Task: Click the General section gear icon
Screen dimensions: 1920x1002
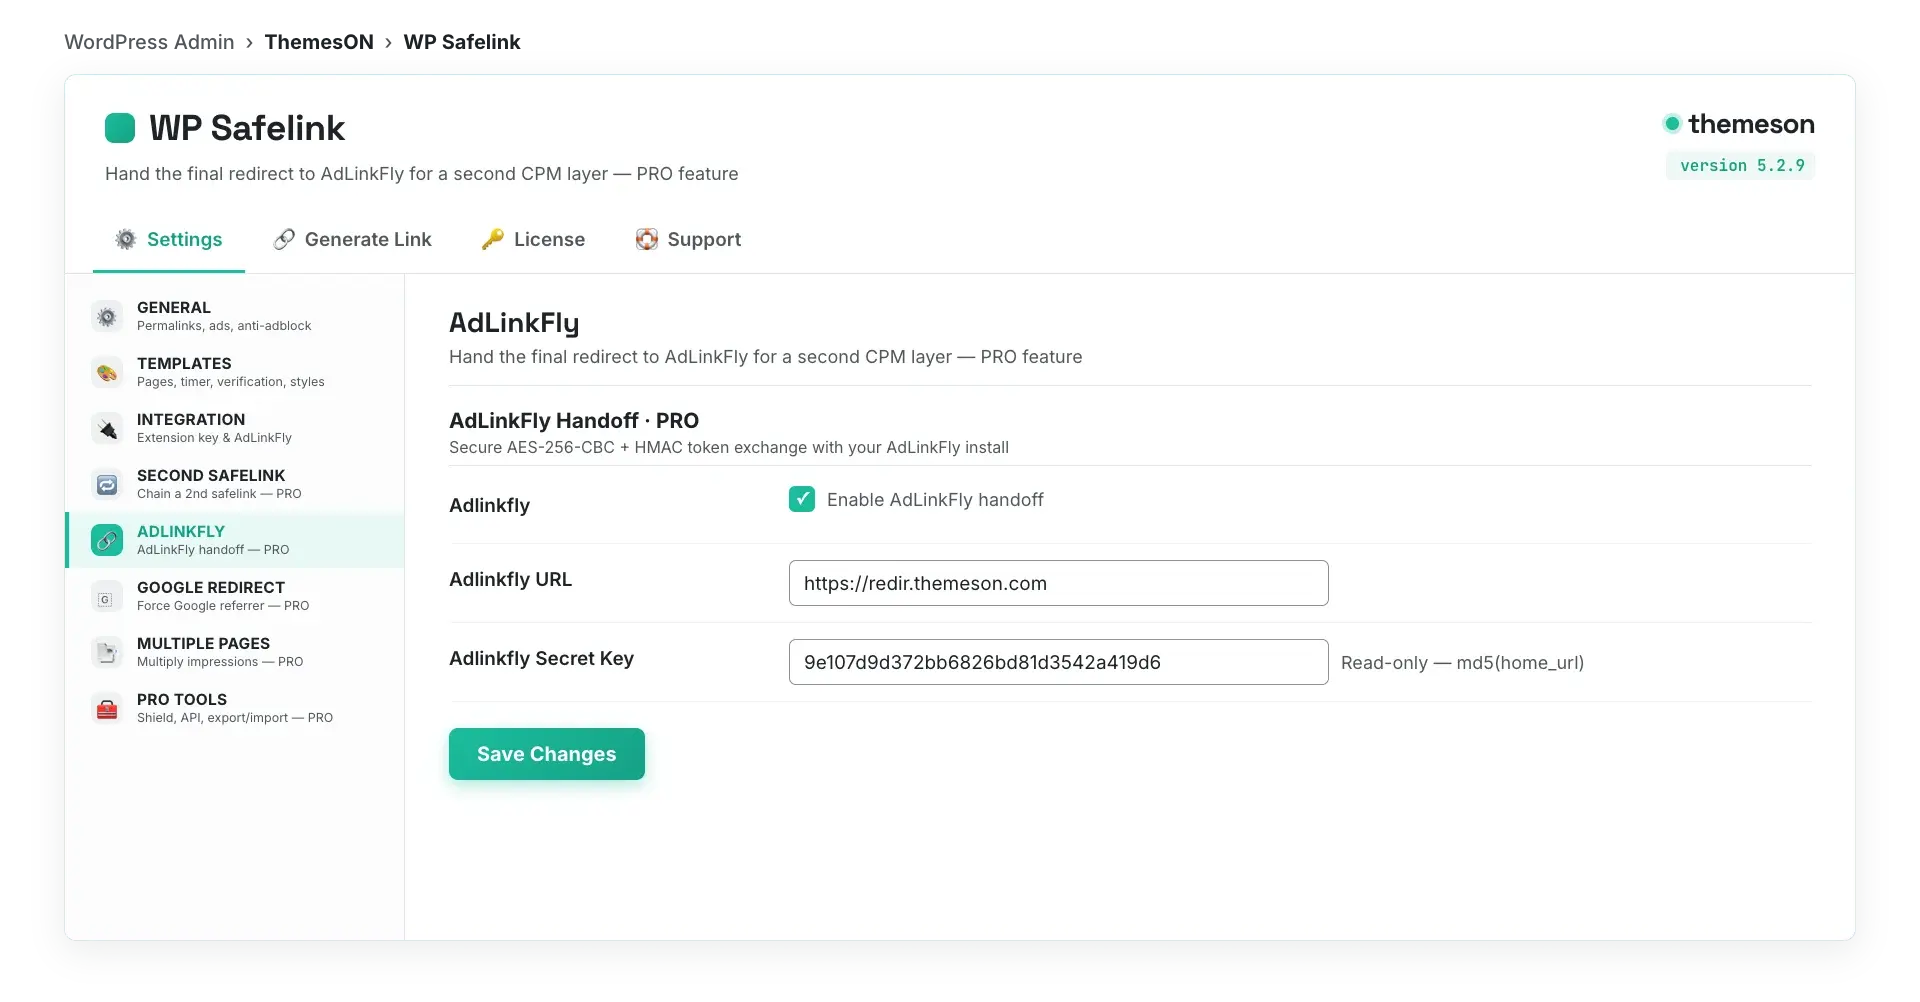Action: pyautogui.click(x=107, y=316)
